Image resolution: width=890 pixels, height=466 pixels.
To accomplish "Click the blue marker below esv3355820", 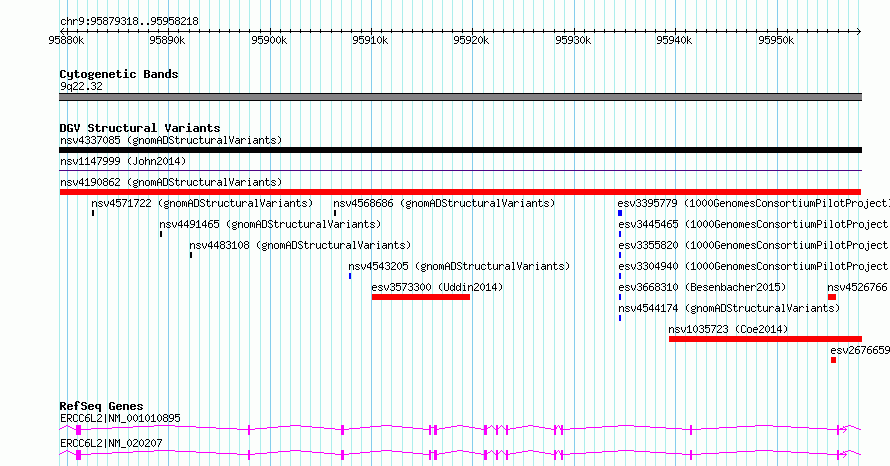I will (620, 255).
